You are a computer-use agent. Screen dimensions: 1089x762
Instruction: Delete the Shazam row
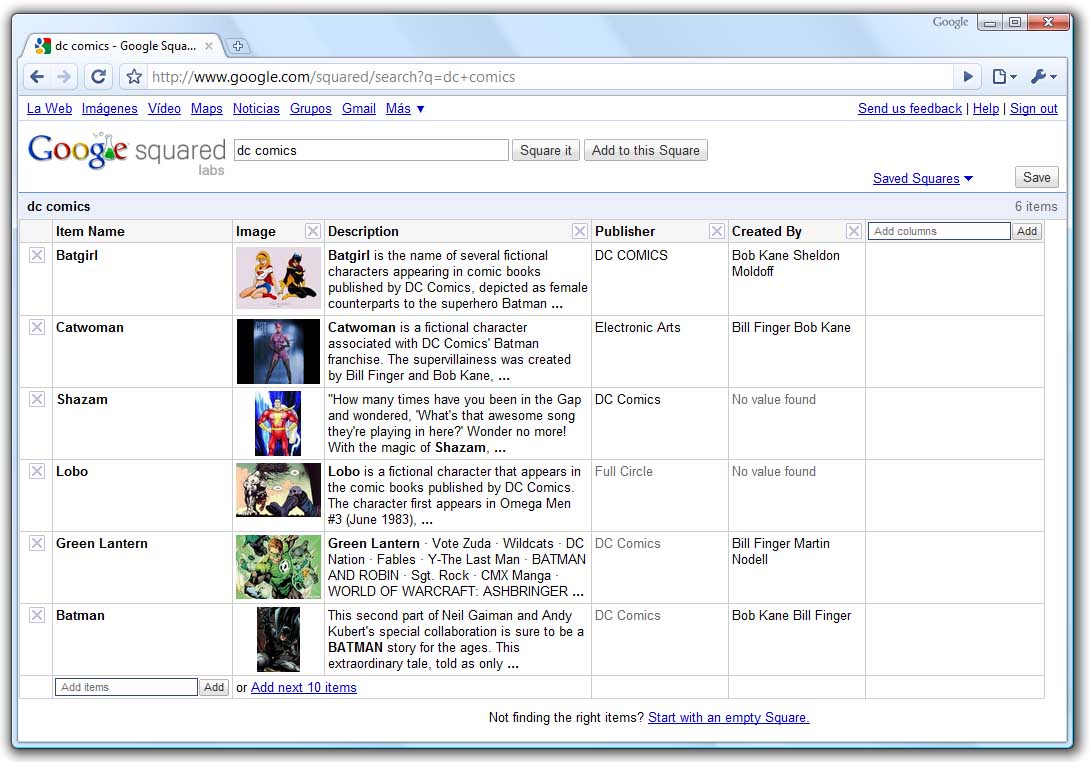[x=37, y=399]
